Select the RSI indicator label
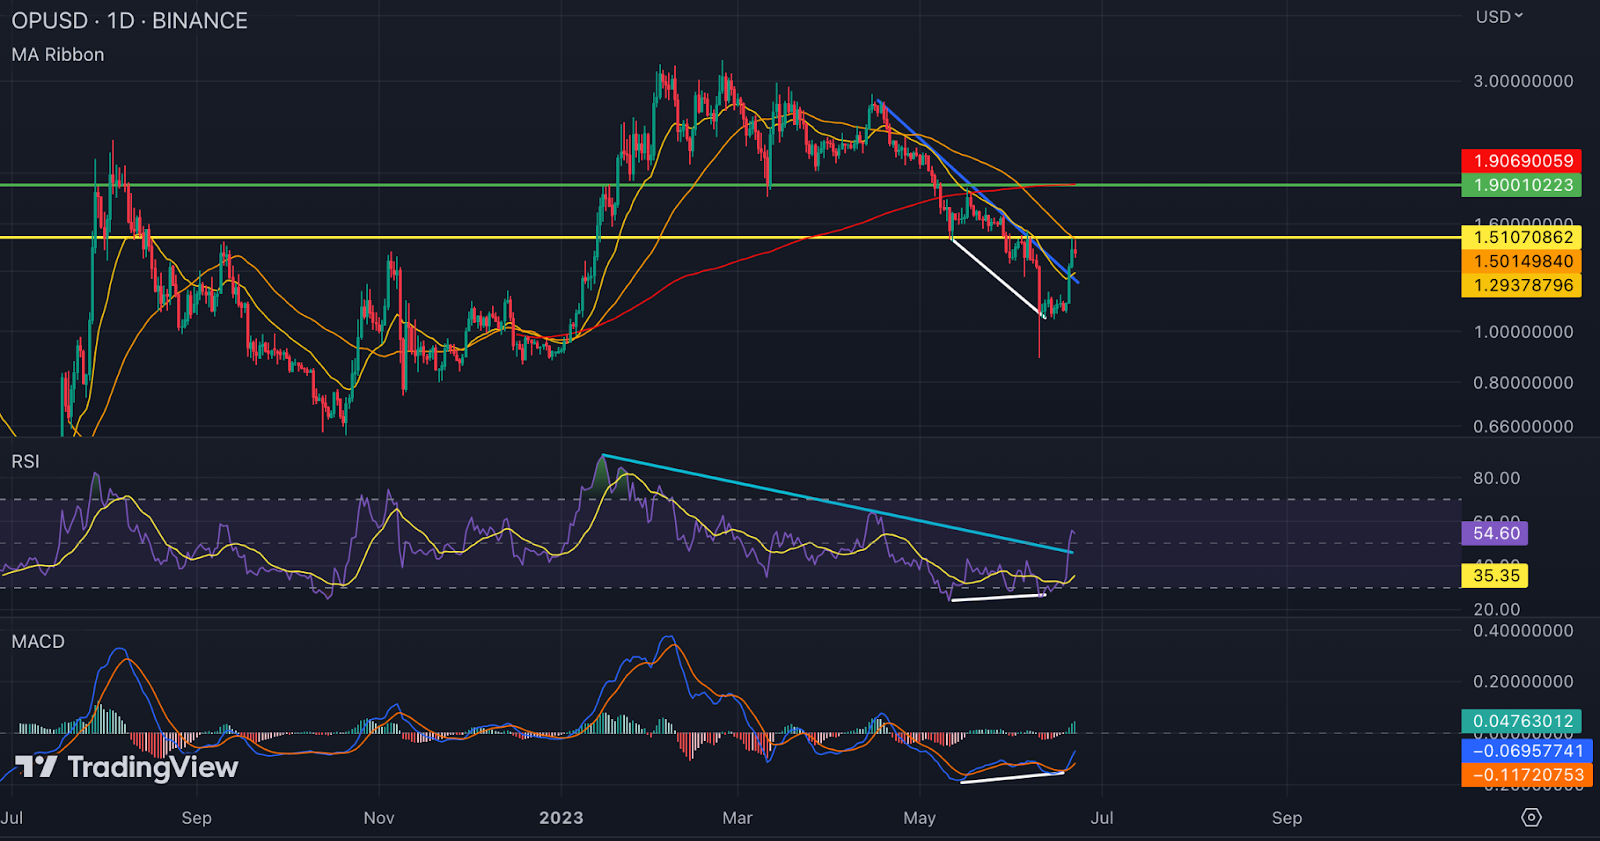This screenshot has width=1600, height=841. tap(26, 461)
